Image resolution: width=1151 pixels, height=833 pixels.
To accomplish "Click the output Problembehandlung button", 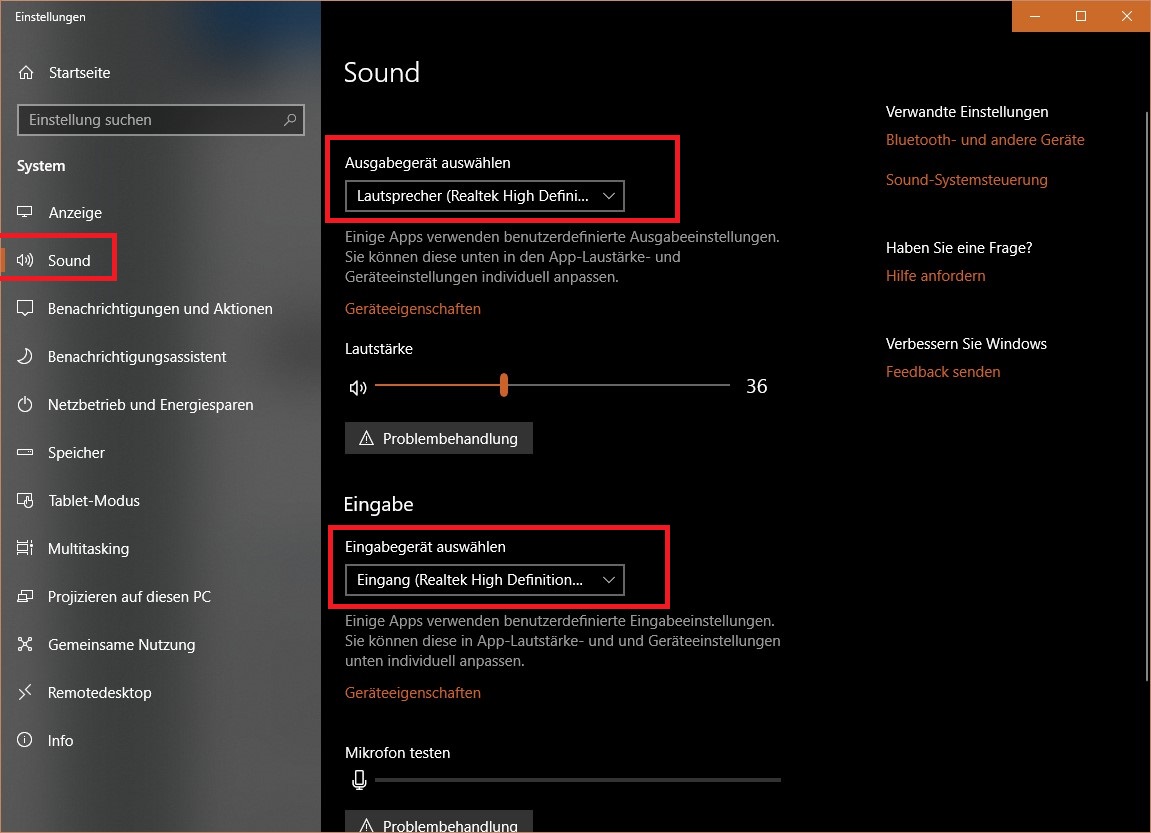I will tap(439, 438).
